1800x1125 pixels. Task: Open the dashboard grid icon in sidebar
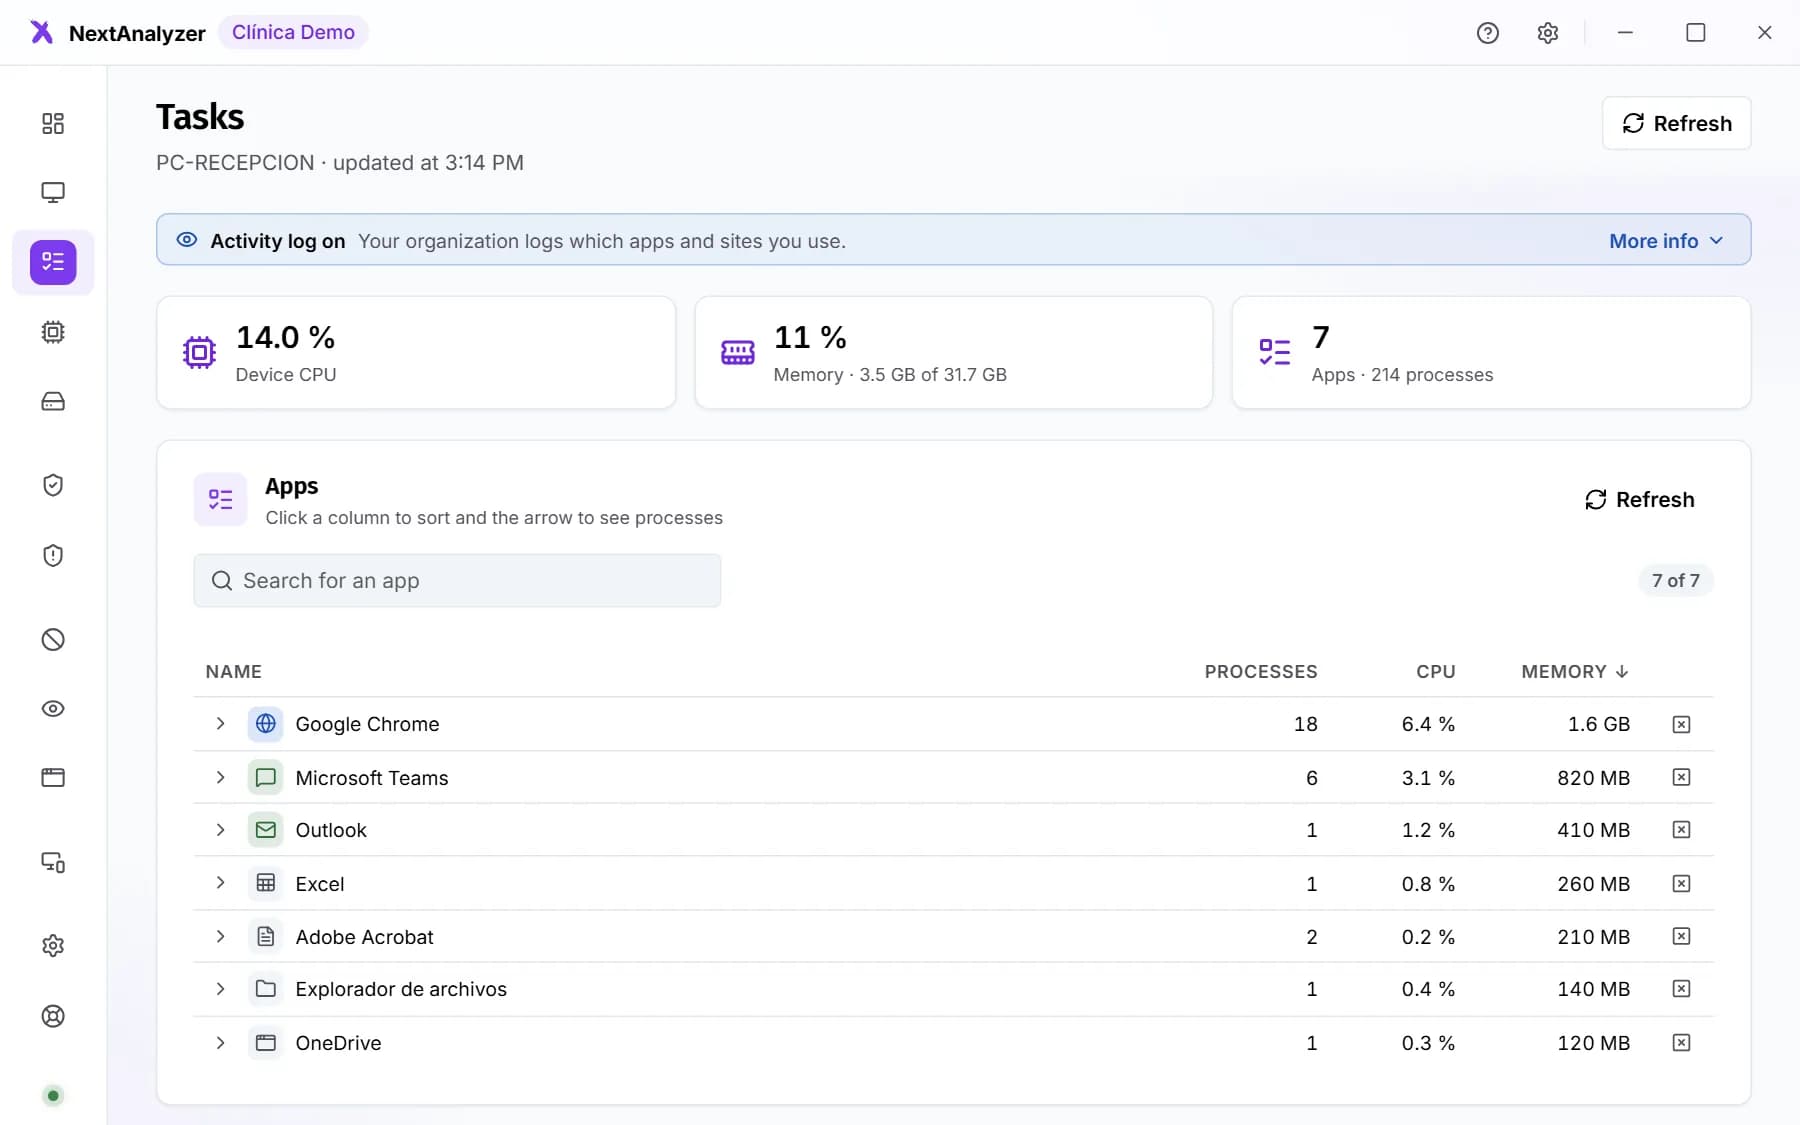[53, 123]
